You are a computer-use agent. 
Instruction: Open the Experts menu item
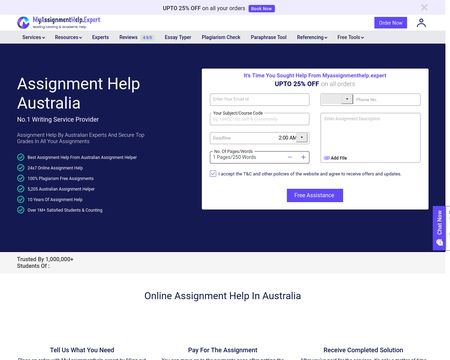(100, 37)
